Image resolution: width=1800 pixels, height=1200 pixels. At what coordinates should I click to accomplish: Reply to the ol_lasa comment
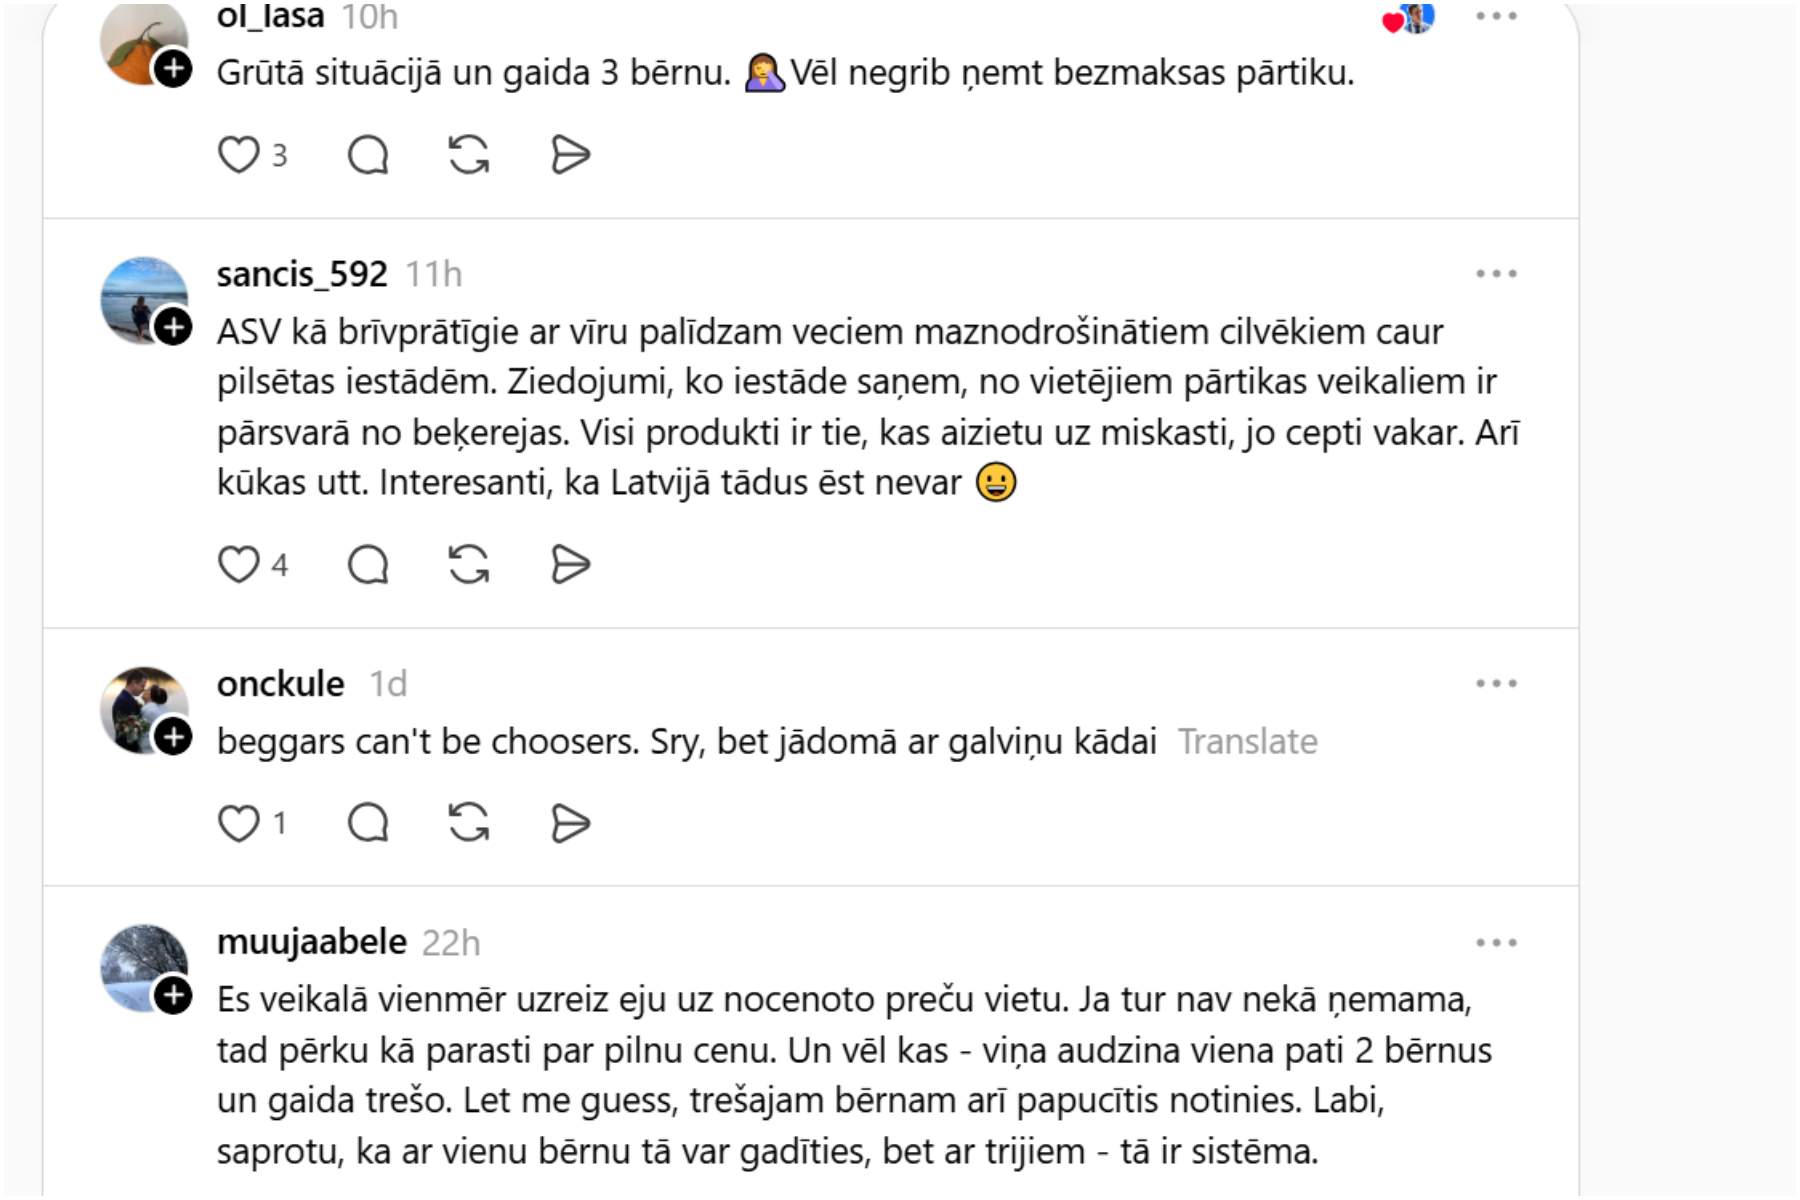pos(368,155)
